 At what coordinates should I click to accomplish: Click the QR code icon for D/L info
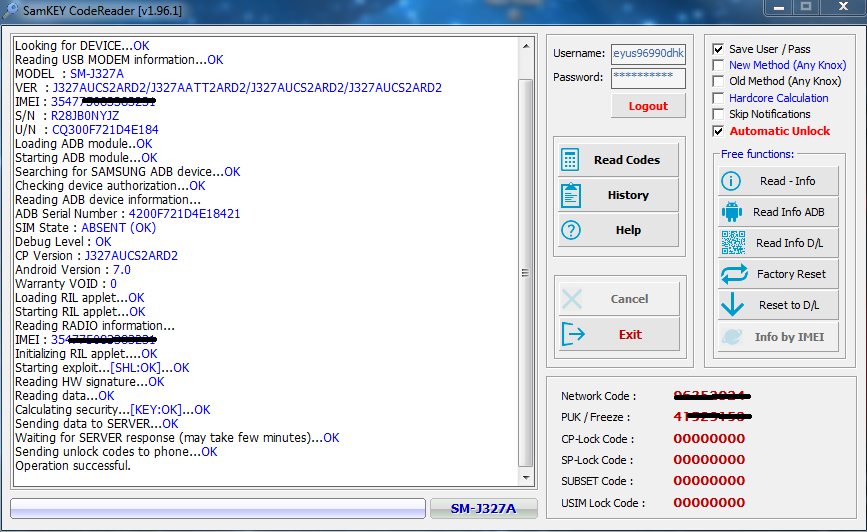(733, 243)
